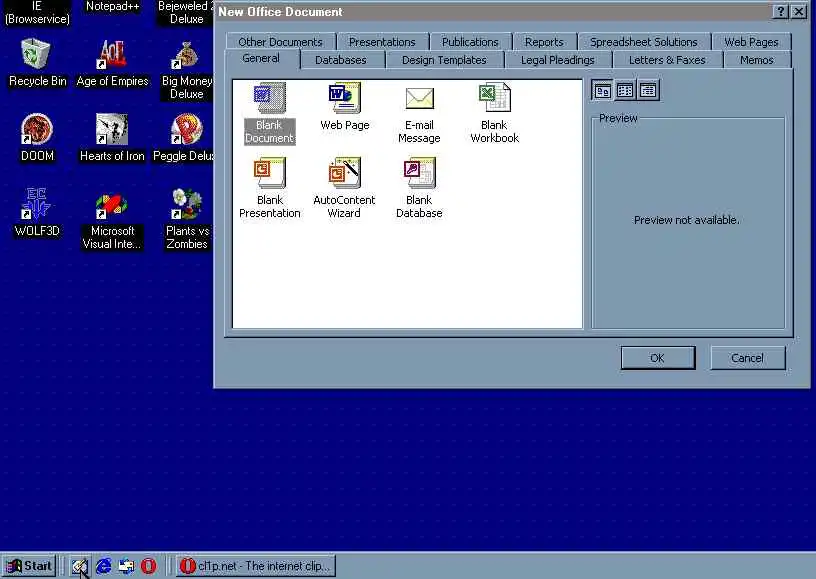Select the WOLF3D desktop shortcut
Screen dimensions: 816x579
coord(37,213)
